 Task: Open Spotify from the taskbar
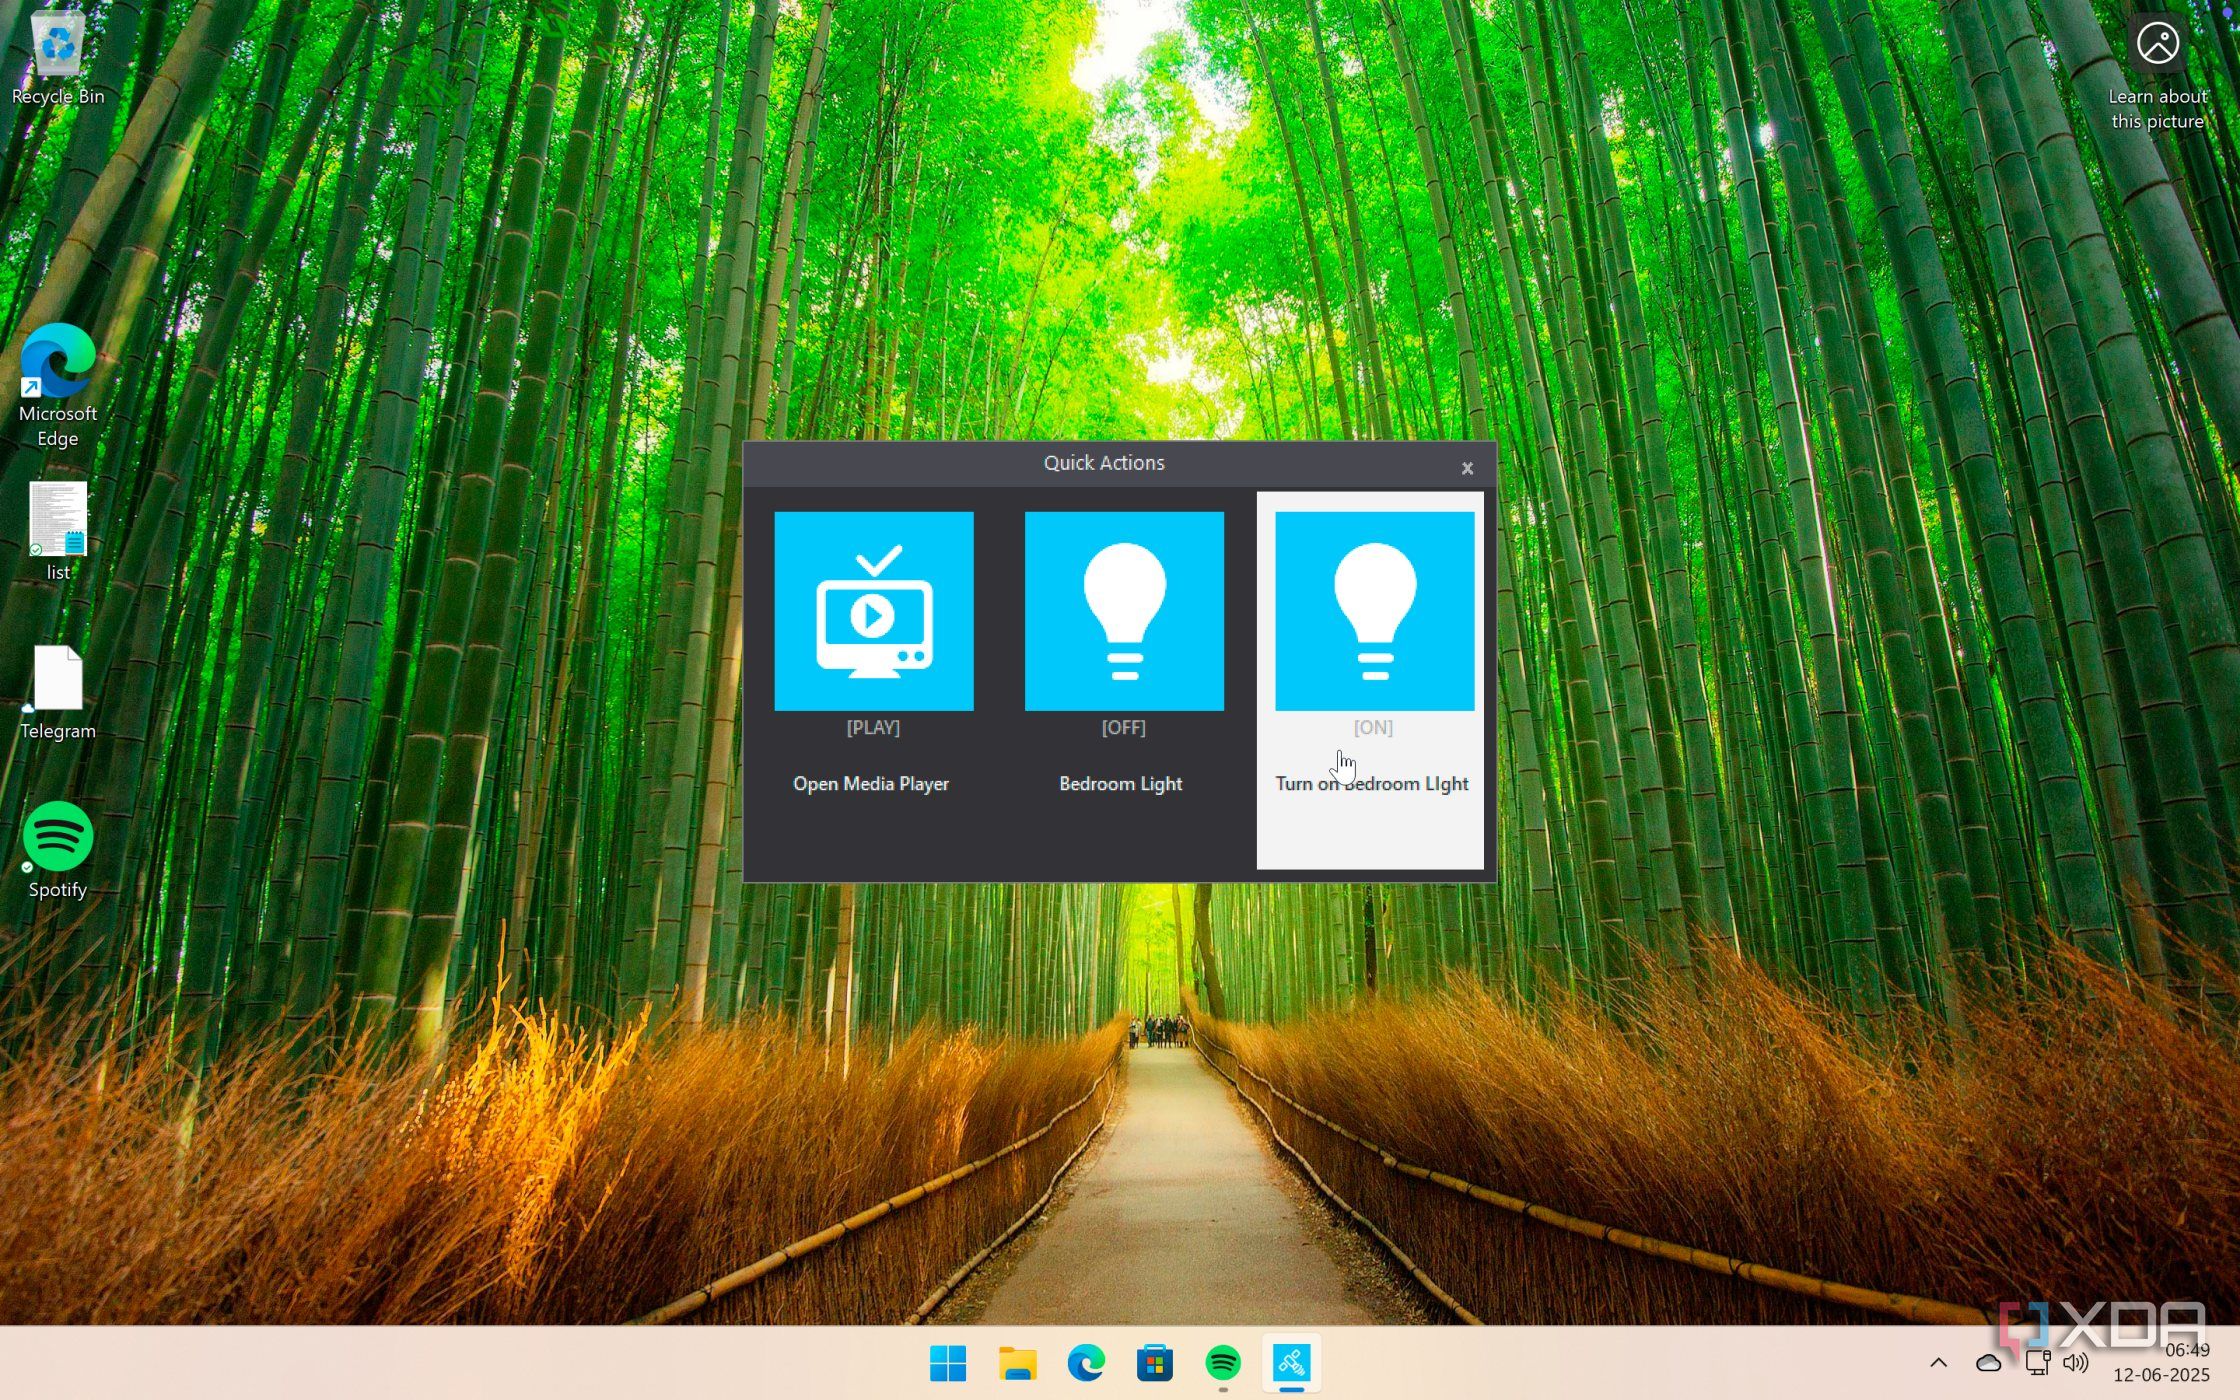click(1223, 1363)
